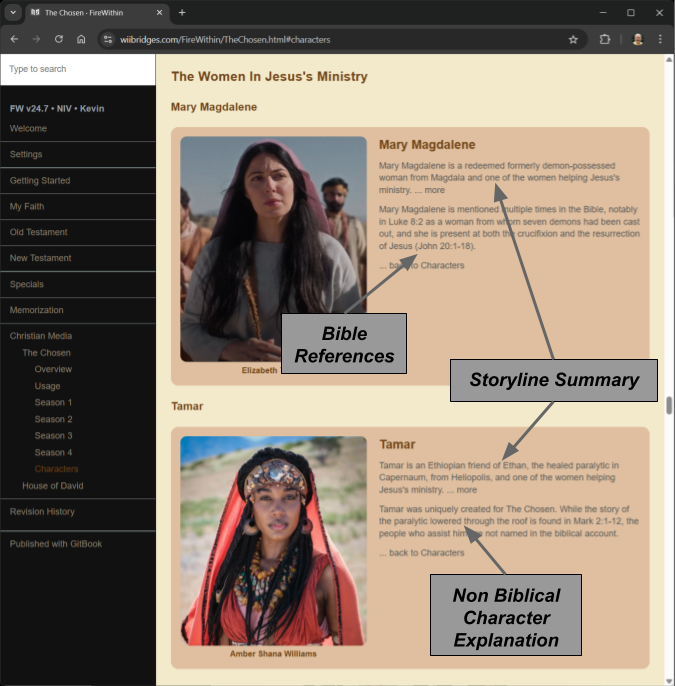Click the page vertical scrollbar thumb

click(669, 405)
